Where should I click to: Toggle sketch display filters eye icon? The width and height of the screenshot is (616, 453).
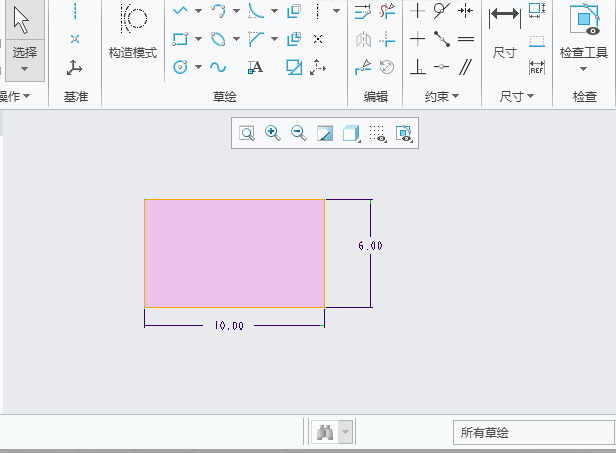tap(404, 133)
